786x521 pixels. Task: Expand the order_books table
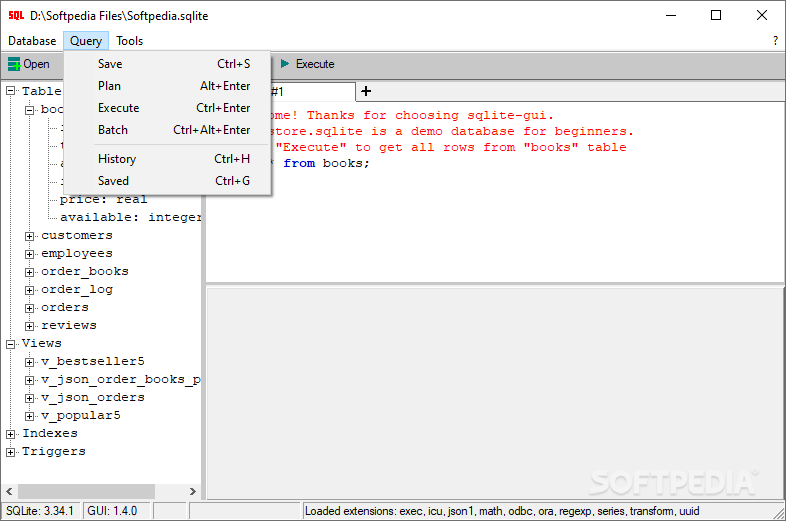coord(30,272)
